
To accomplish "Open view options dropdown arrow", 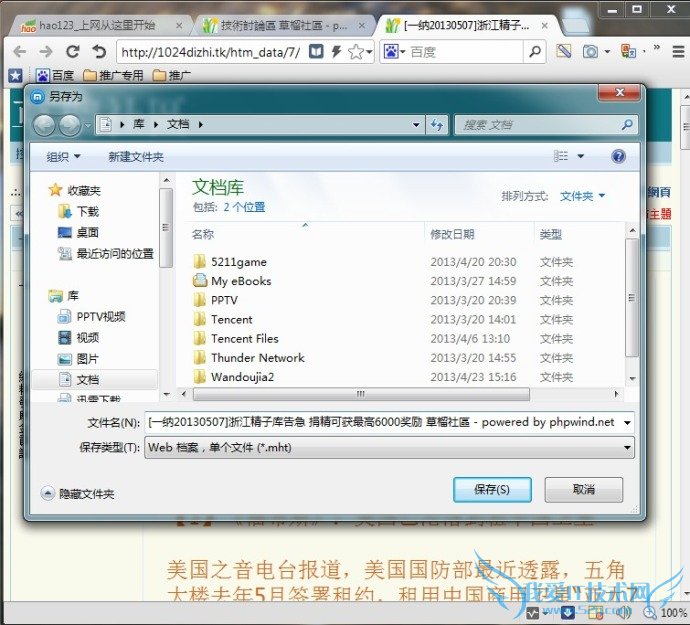I will pyautogui.click(x=580, y=156).
